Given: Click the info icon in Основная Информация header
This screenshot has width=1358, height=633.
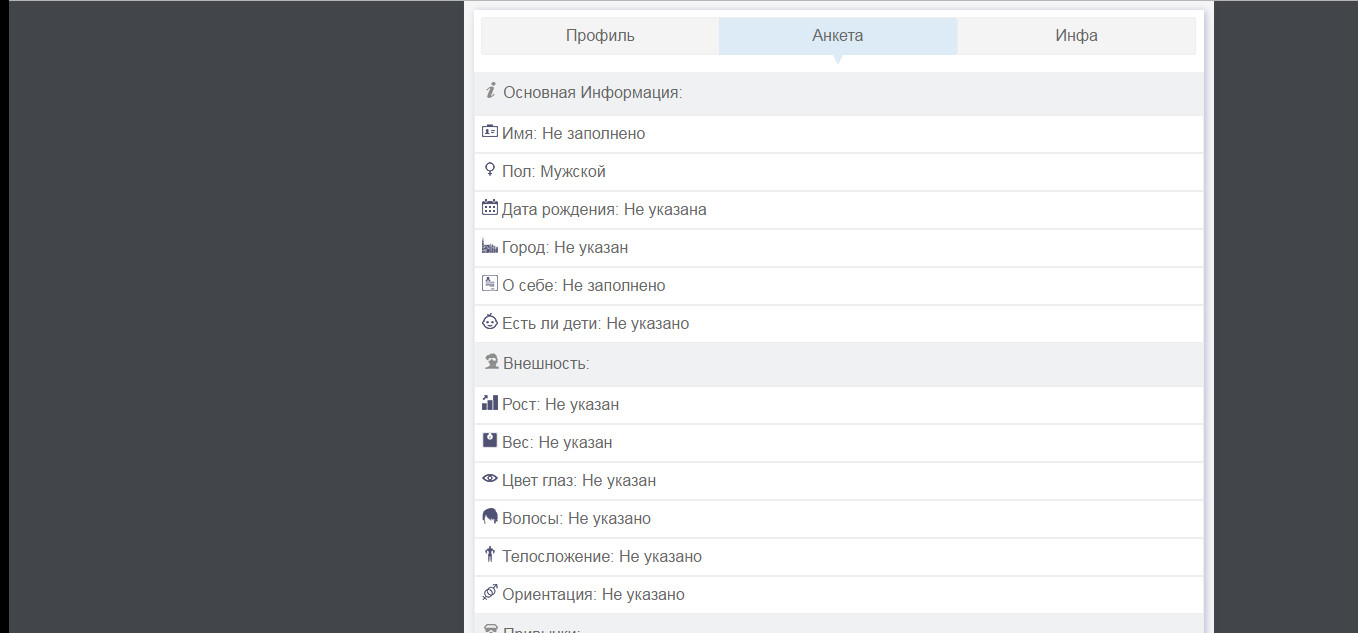Looking at the screenshot, I should [491, 92].
